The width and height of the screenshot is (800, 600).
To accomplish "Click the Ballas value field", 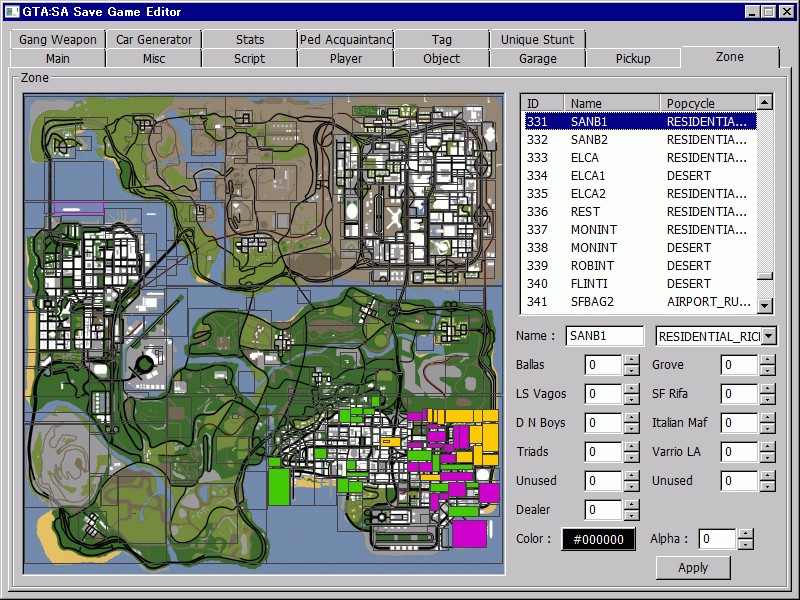I will click(x=603, y=365).
